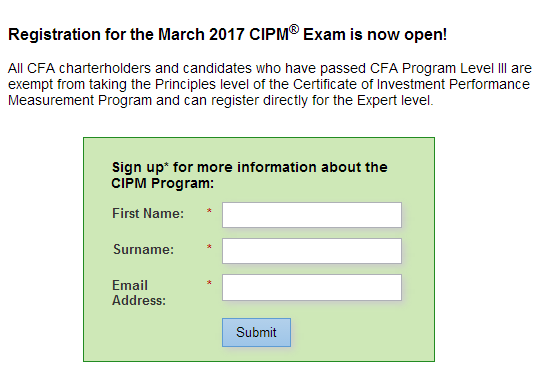Click the "CIPM Program:" text in the form
This screenshot has height=377, width=558.
(163, 183)
